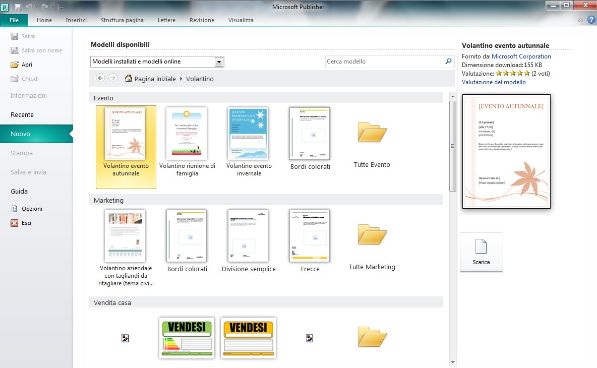Click the Chiudi icon
The height and width of the screenshot is (368, 597).
click(x=14, y=79)
